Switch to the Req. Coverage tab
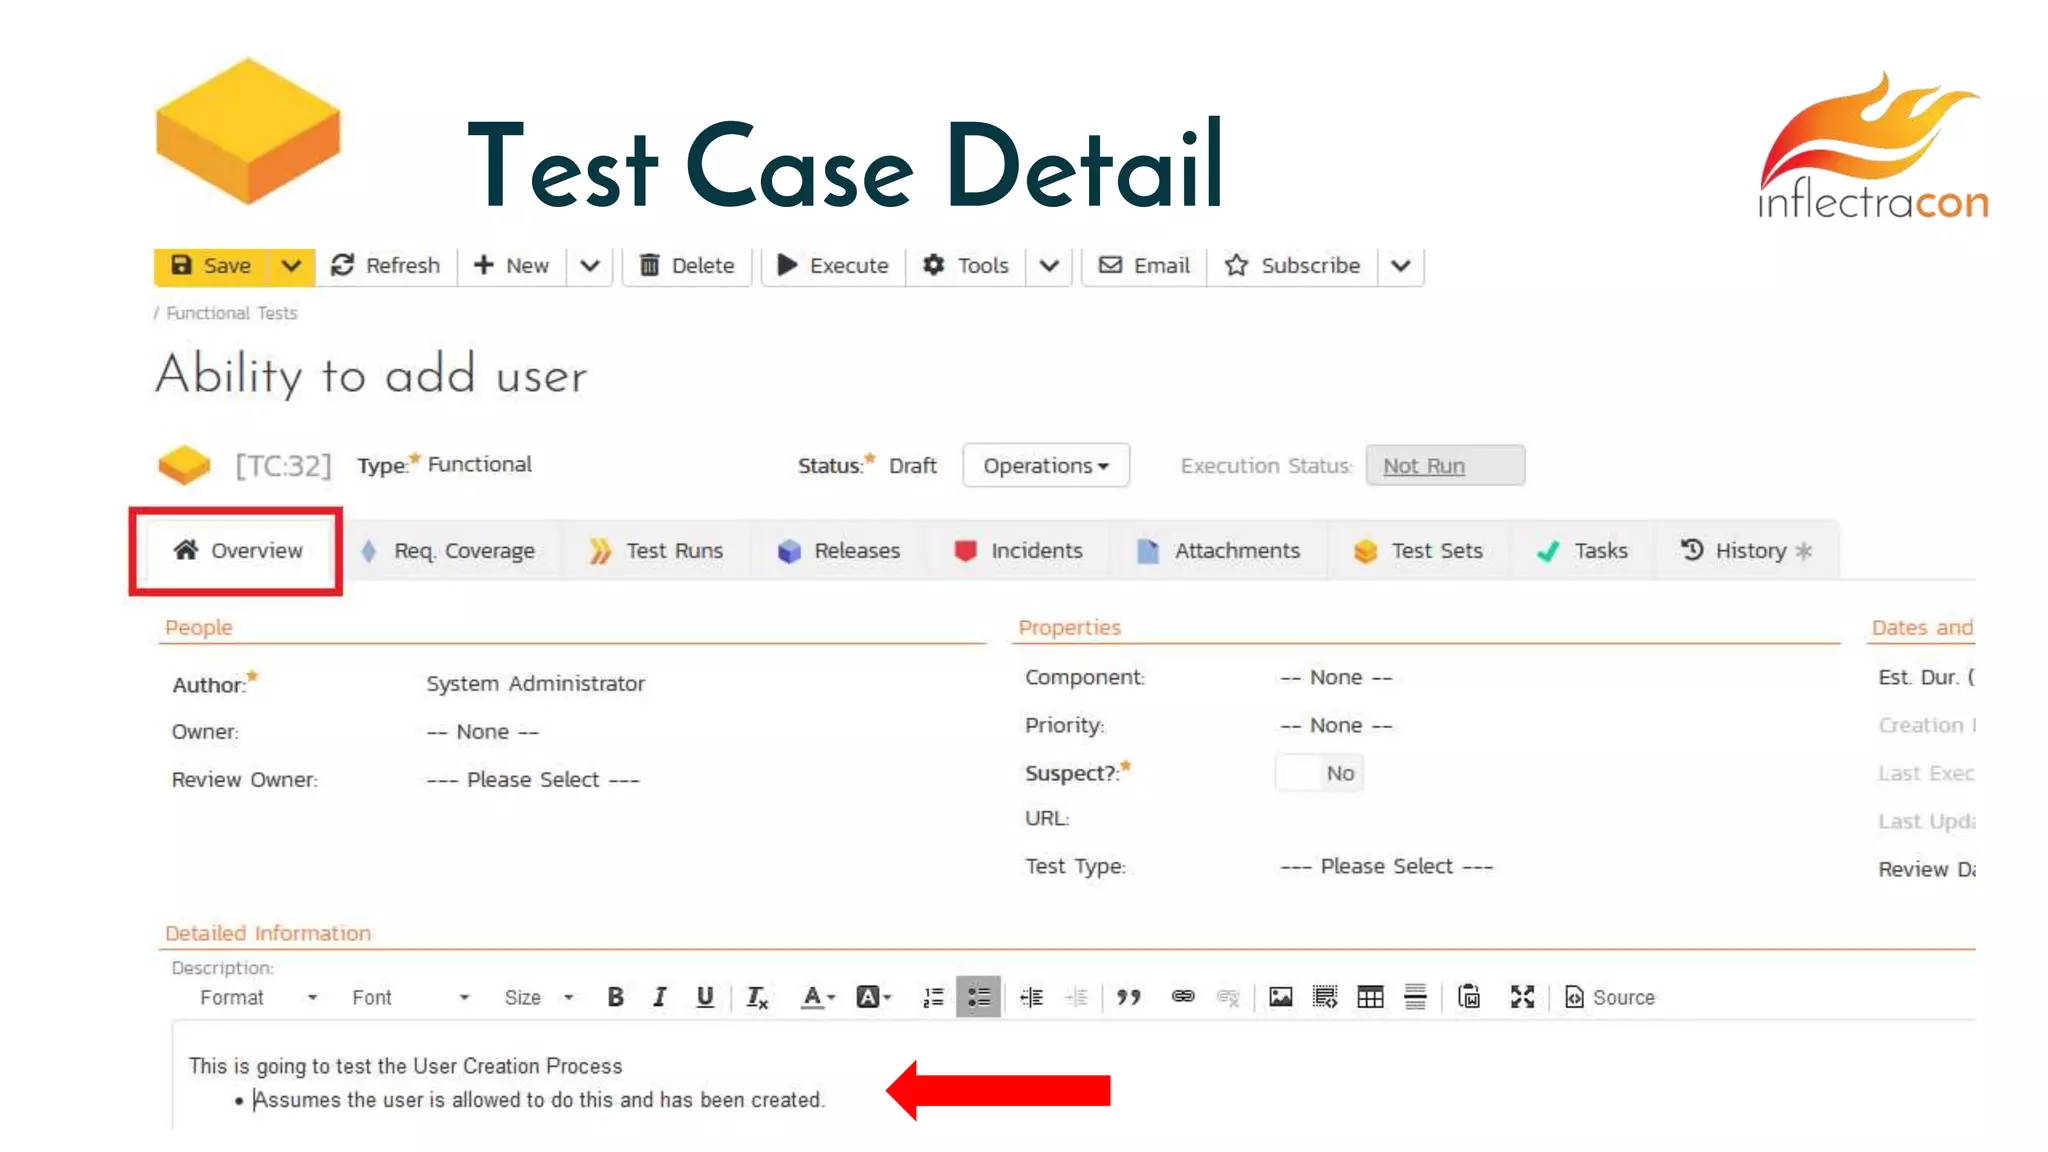 pos(448,551)
